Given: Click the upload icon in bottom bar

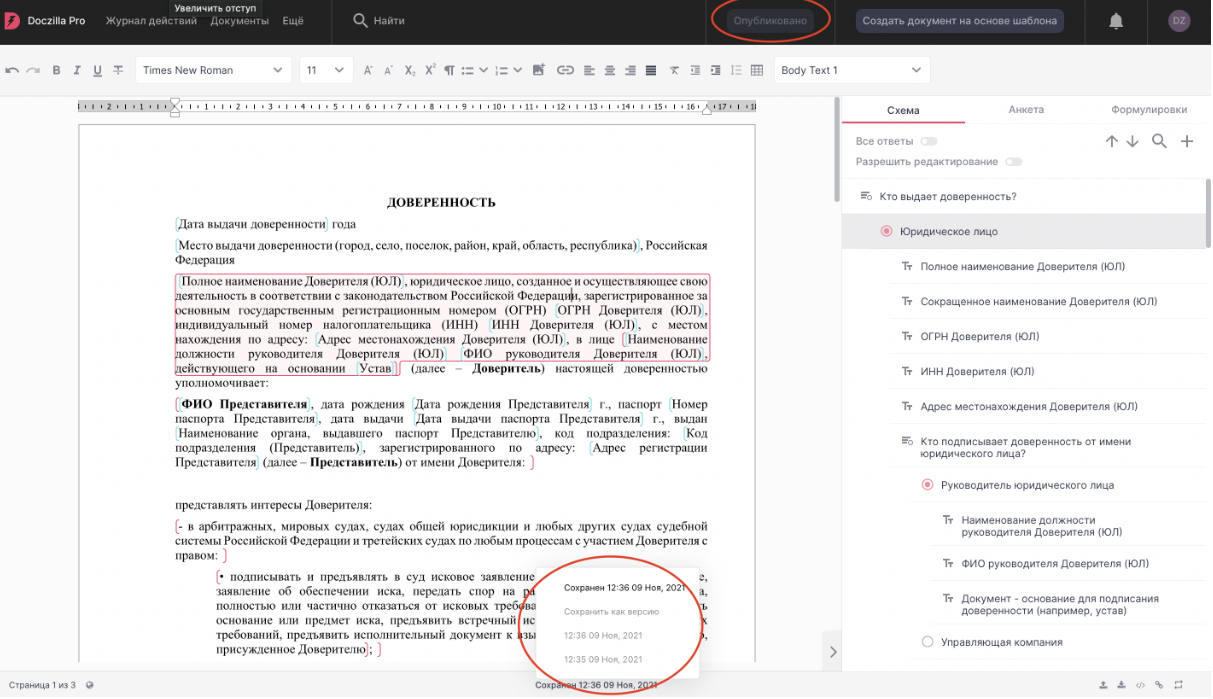Looking at the screenshot, I should pos(1103,685).
